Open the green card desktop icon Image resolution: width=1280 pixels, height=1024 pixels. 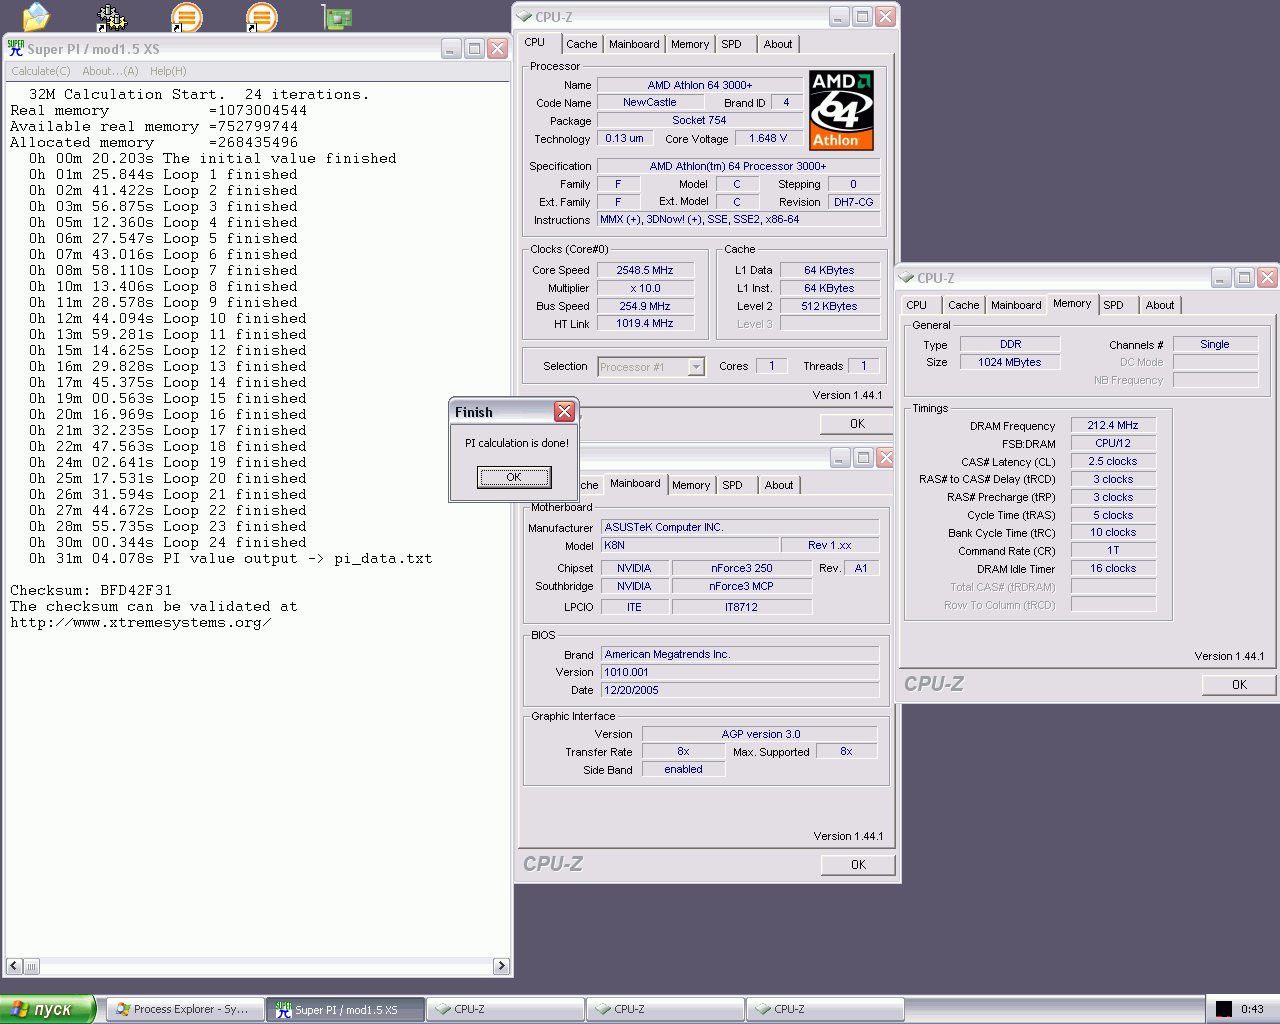click(337, 17)
